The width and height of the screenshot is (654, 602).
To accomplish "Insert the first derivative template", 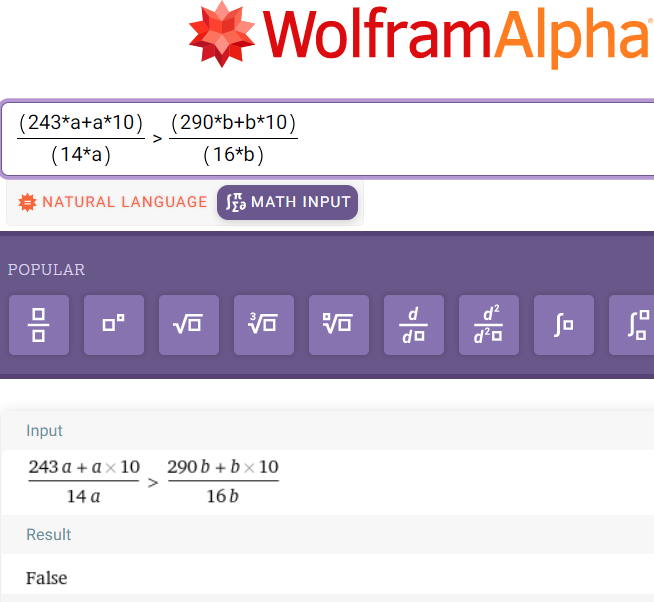I will click(414, 325).
